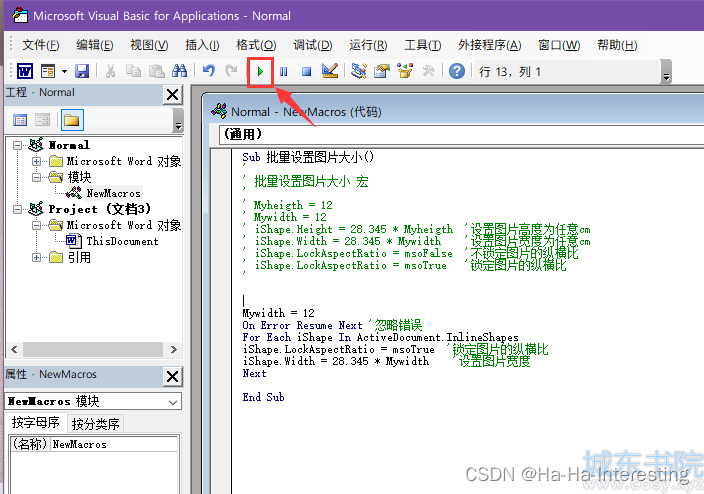Screen dimensions: 704x494
Task: Collapse the 模块 folder
Action: coord(36,177)
